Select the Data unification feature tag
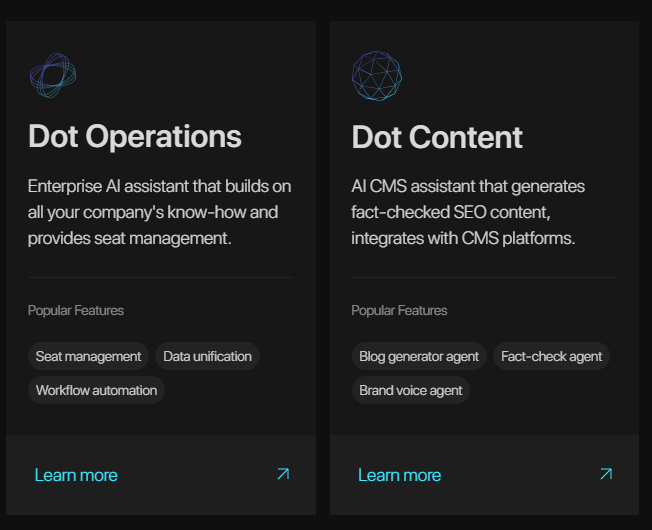Viewport: 652px width, 530px height. [x=208, y=356]
